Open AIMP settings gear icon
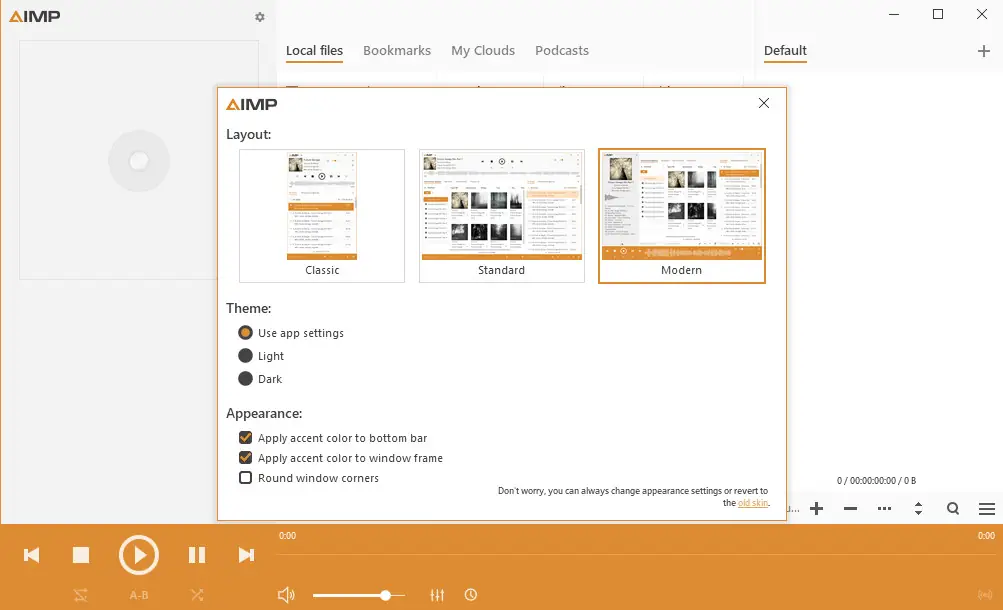Image resolution: width=1003 pixels, height=610 pixels. [x=259, y=17]
